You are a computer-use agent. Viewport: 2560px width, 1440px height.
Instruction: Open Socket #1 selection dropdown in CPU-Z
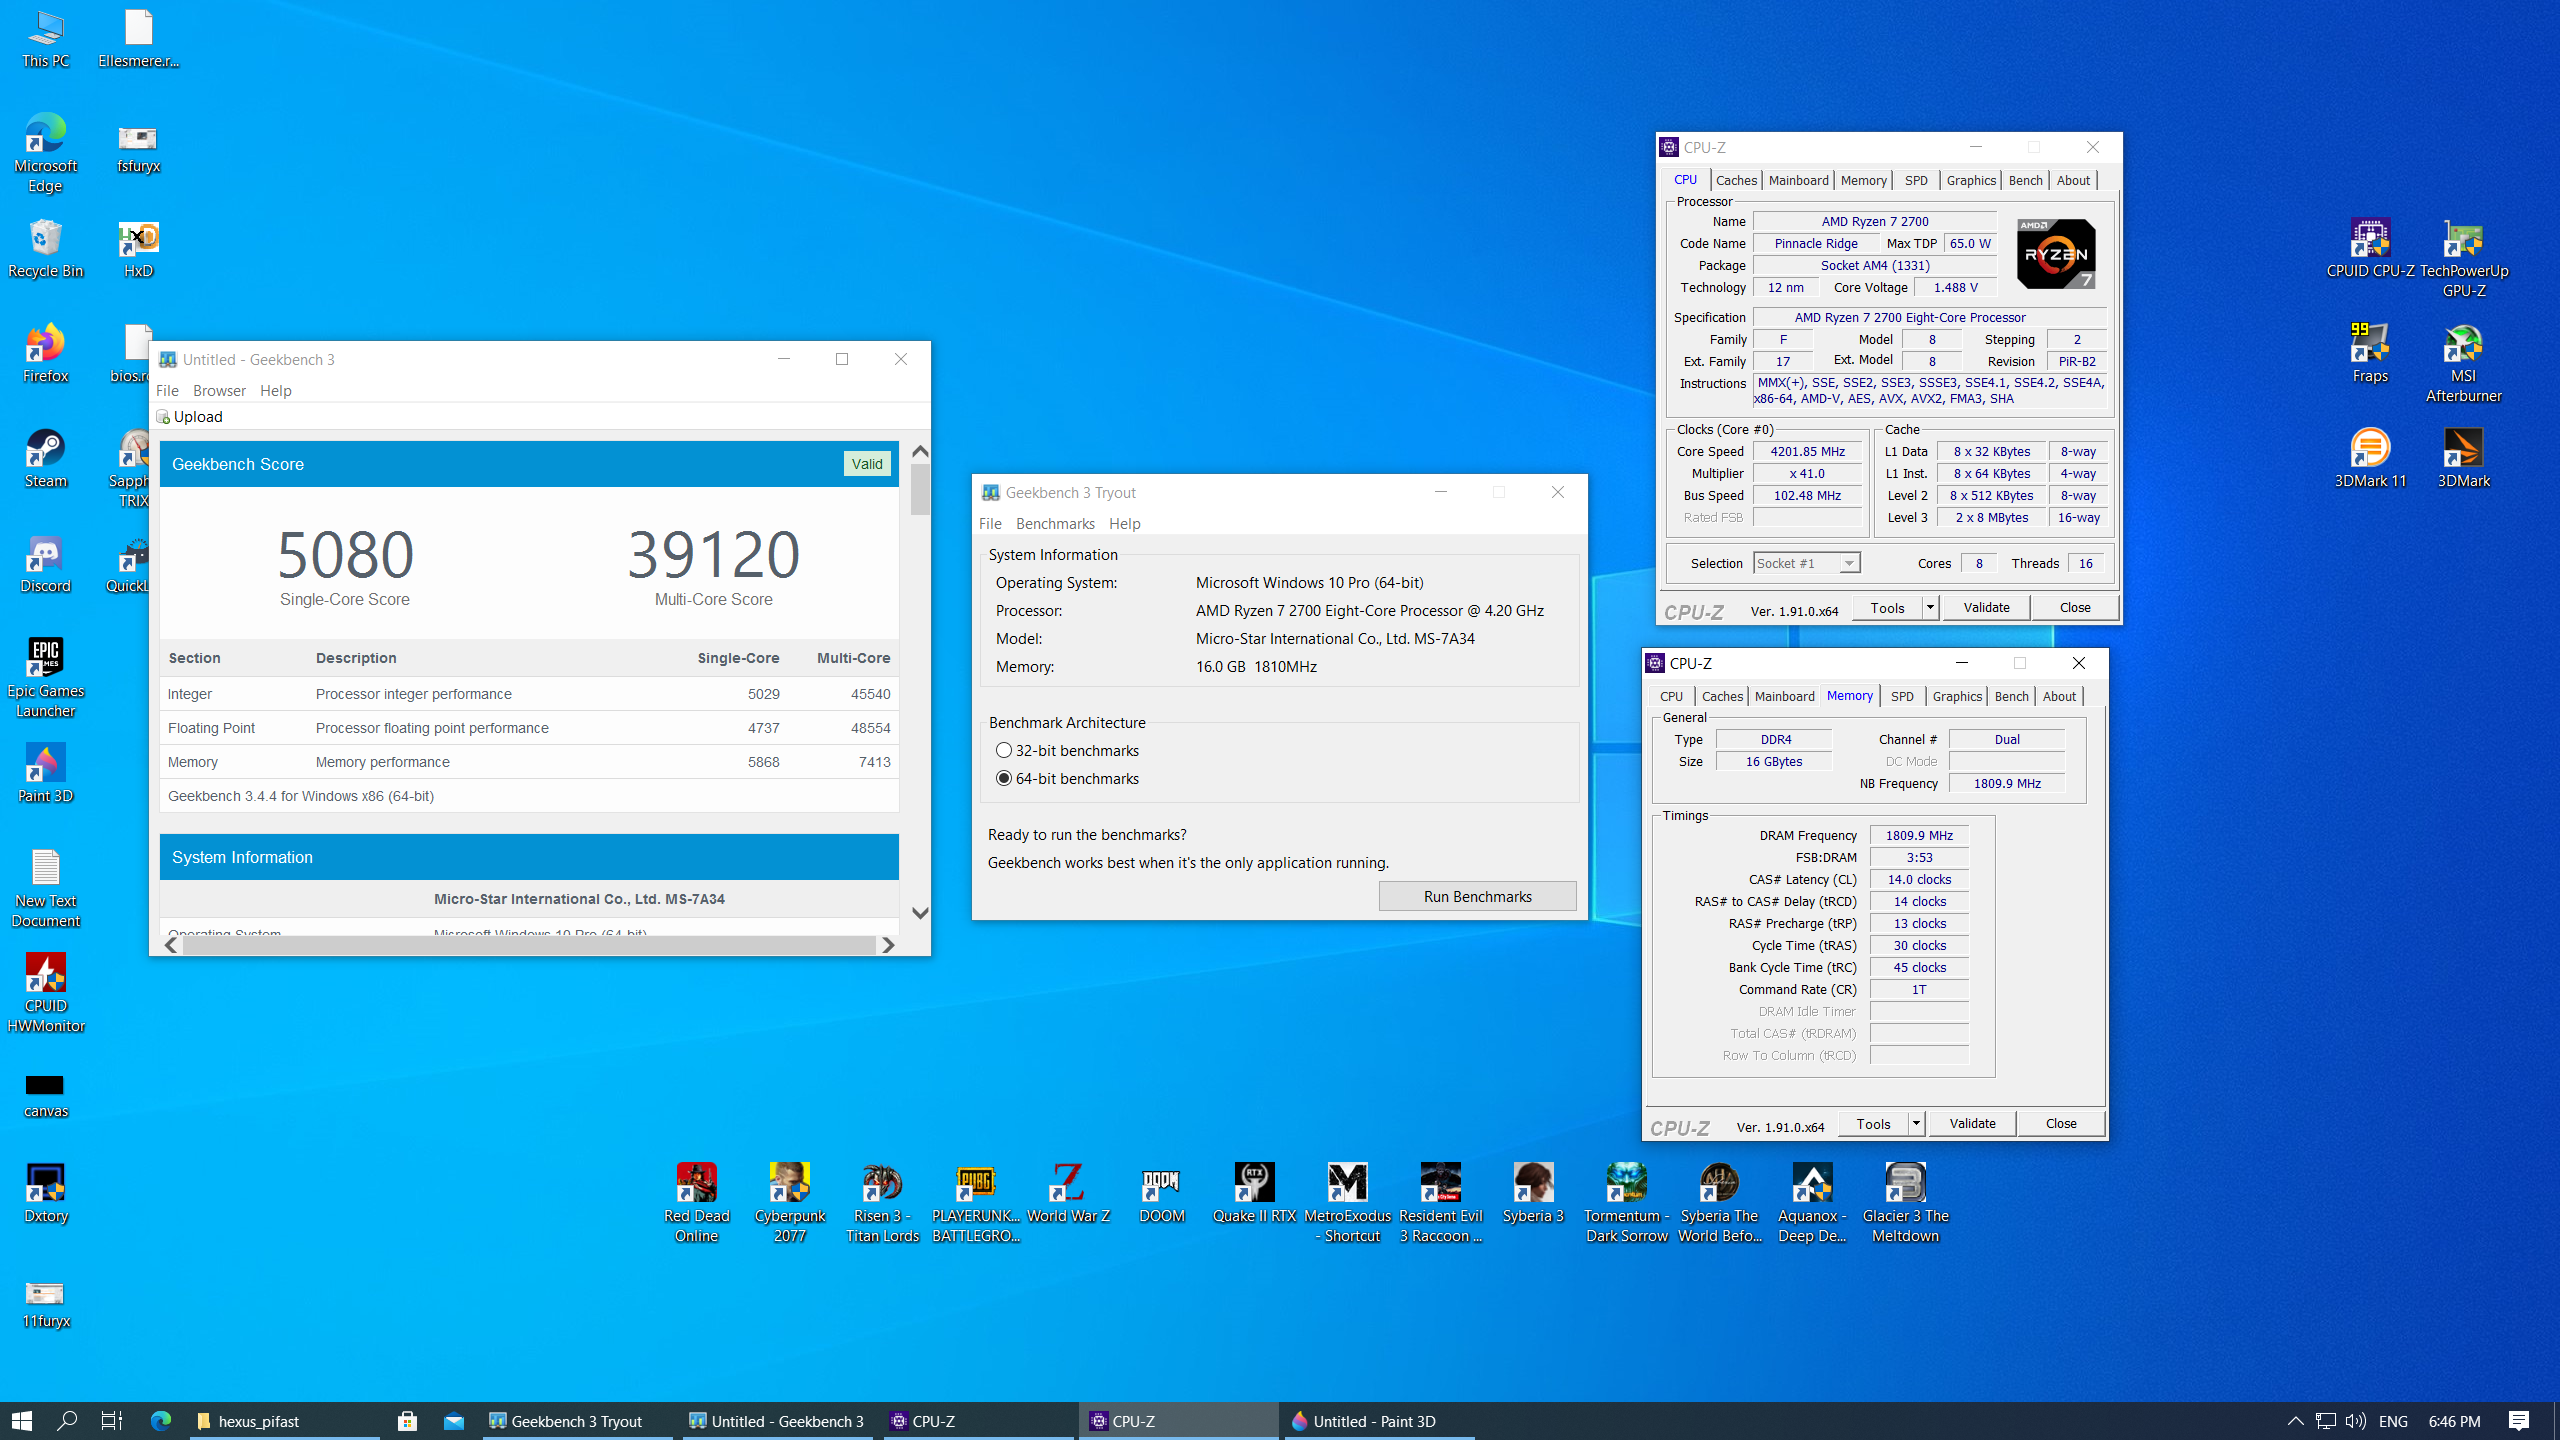click(1806, 563)
